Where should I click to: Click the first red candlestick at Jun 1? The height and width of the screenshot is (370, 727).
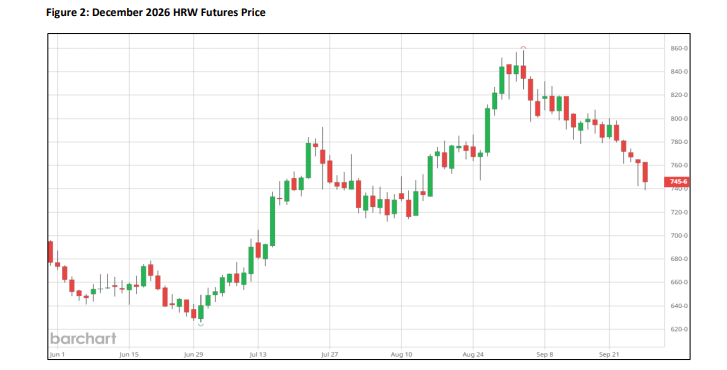(x=51, y=253)
